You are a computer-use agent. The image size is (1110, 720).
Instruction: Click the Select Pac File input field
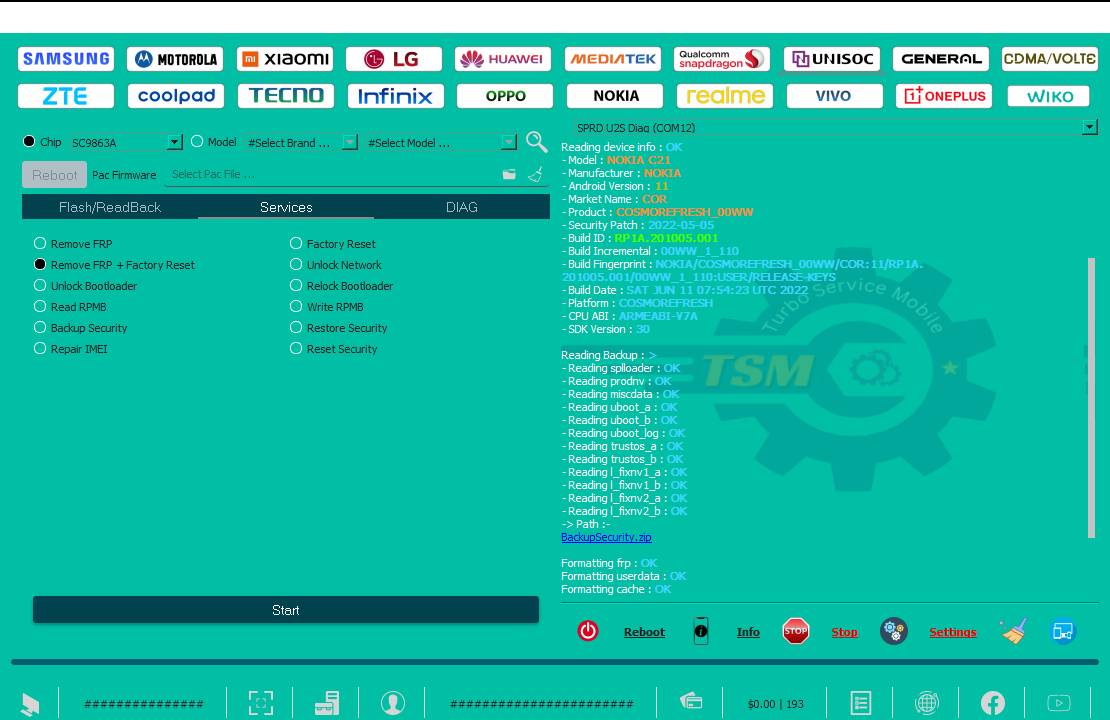(333, 174)
